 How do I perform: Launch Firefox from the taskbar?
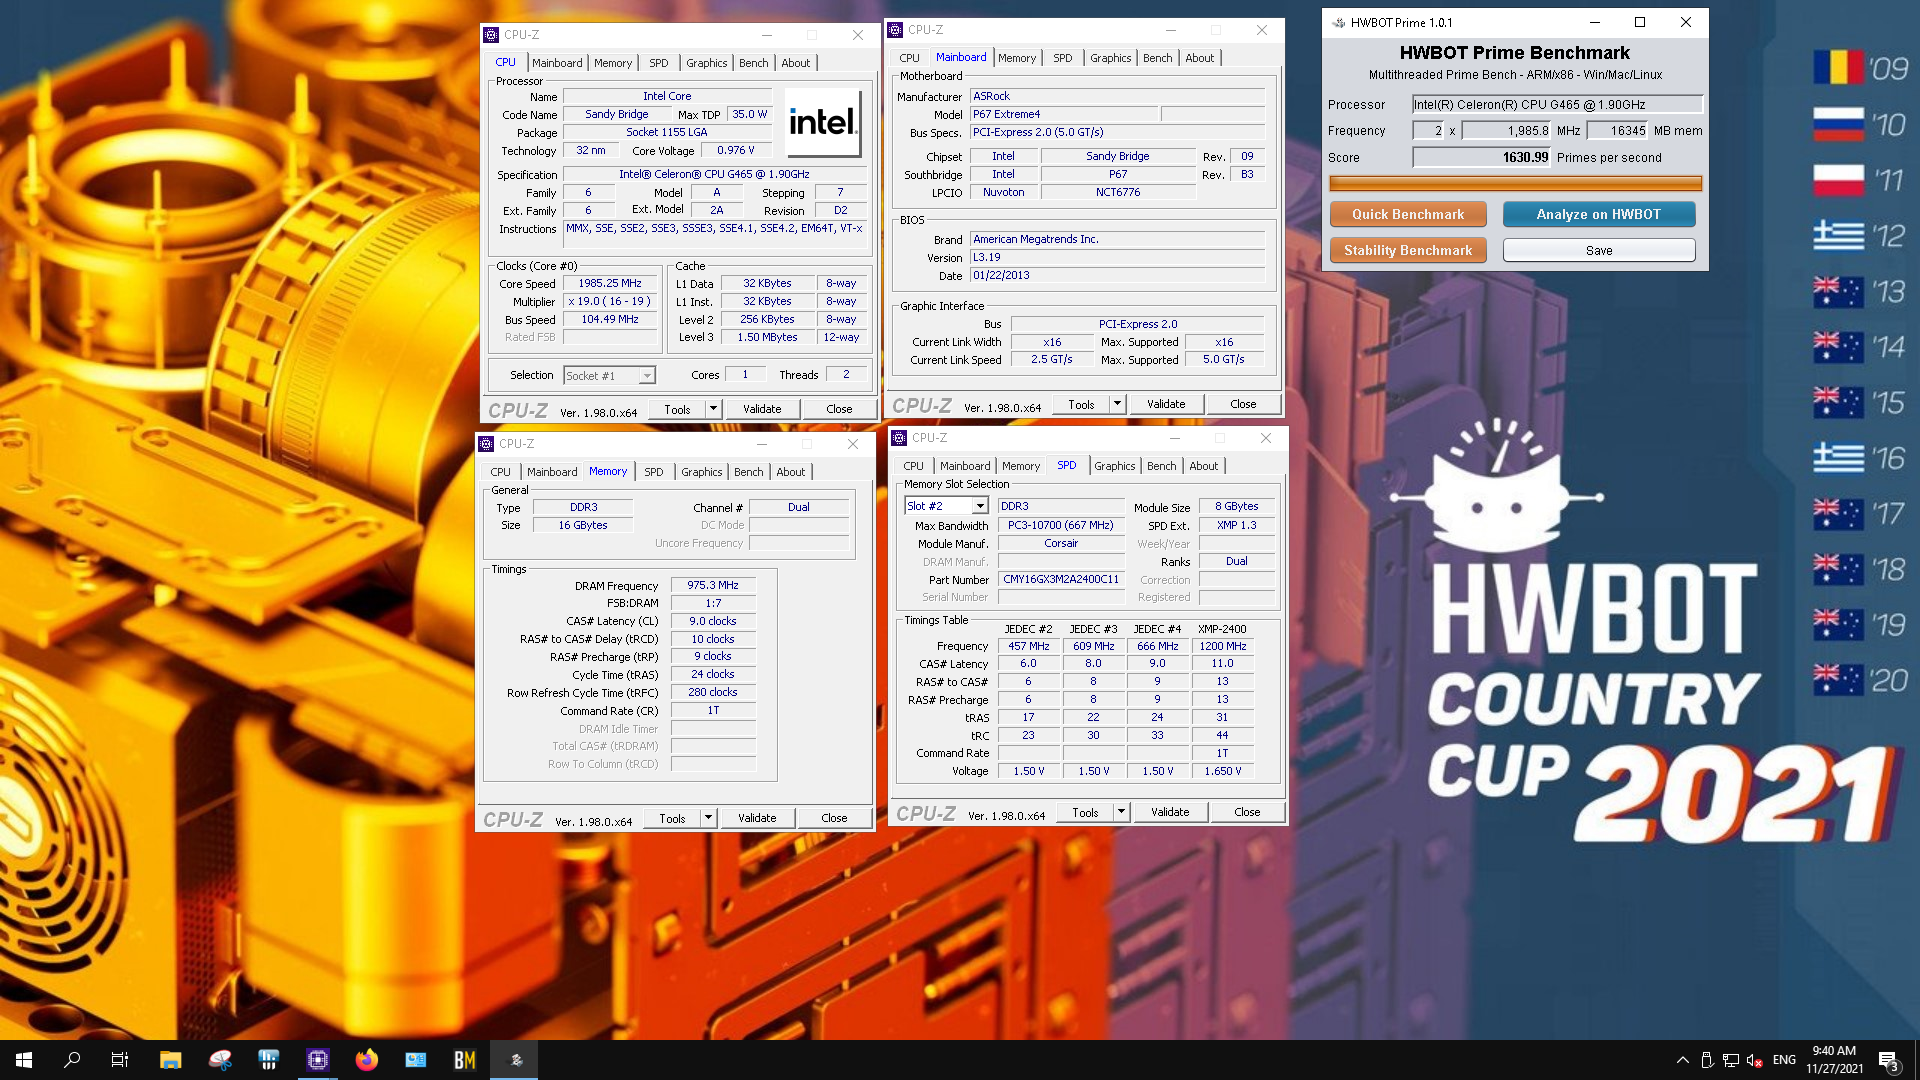pyautogui.click(x=367, y=1060)
